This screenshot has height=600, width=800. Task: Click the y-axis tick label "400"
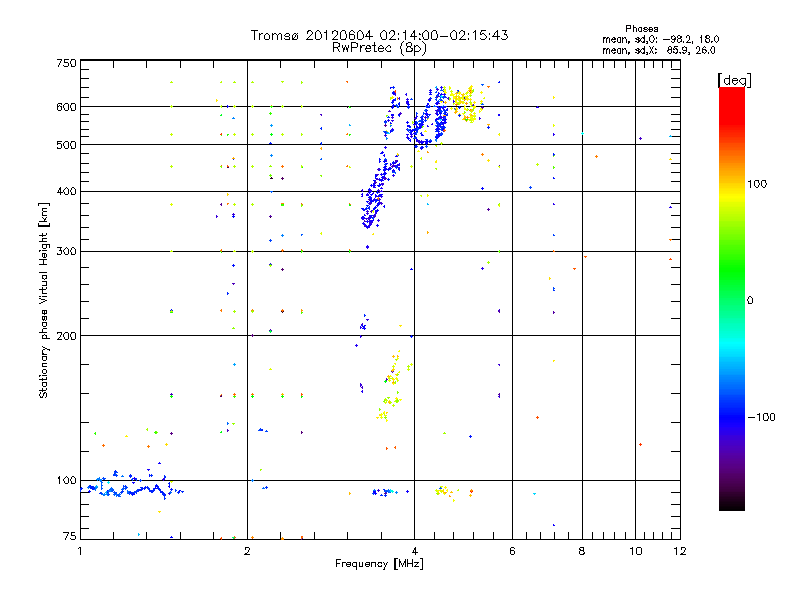click(66, 191)
